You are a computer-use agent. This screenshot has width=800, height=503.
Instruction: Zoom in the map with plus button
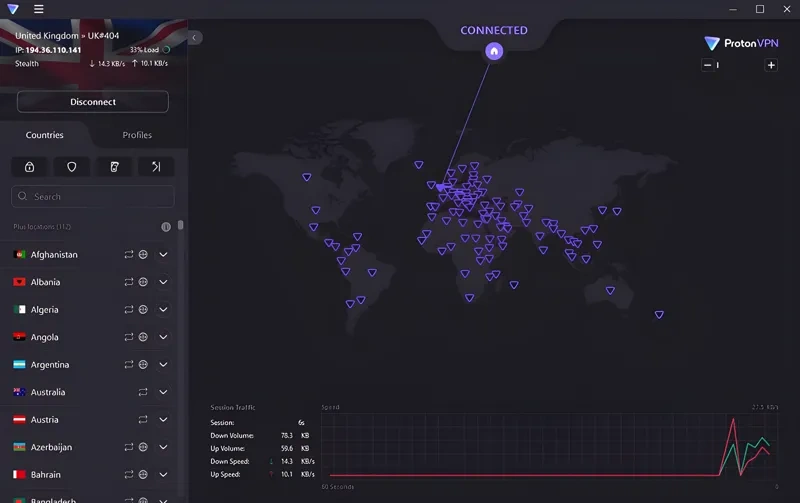pyautogui.click(x=771, y=65)
